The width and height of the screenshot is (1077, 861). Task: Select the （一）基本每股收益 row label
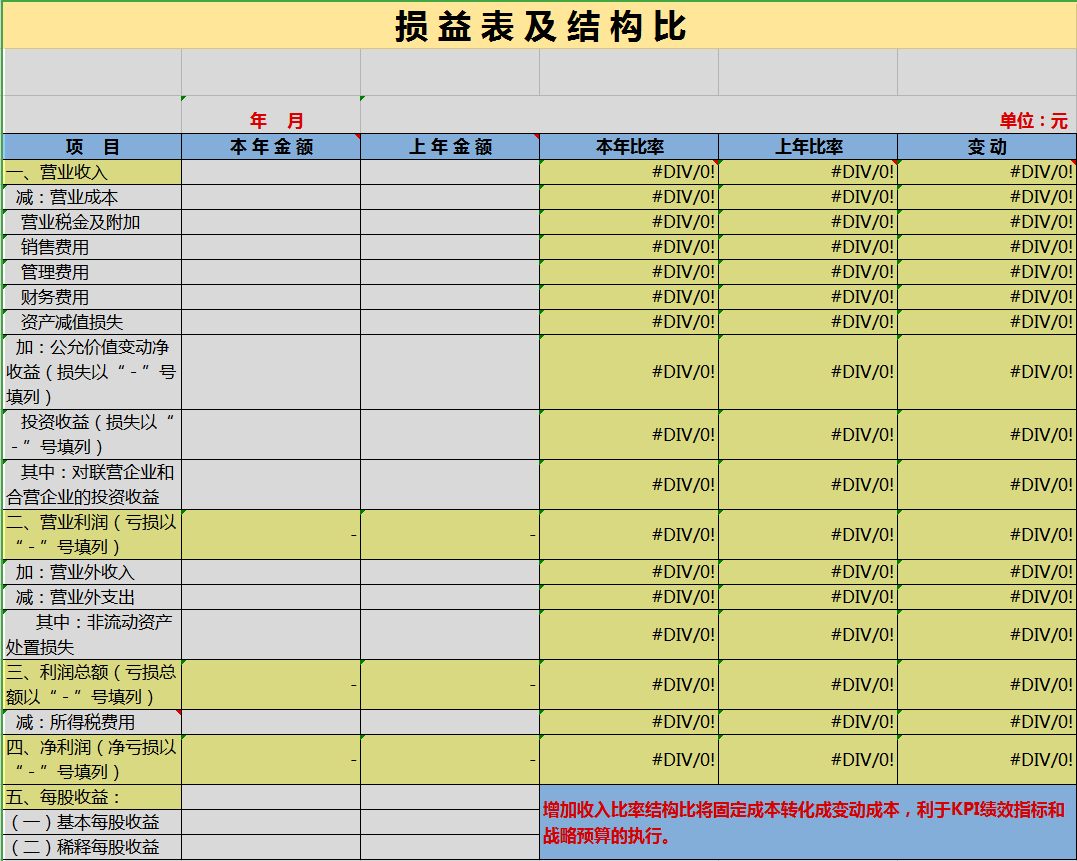[92, 822]
